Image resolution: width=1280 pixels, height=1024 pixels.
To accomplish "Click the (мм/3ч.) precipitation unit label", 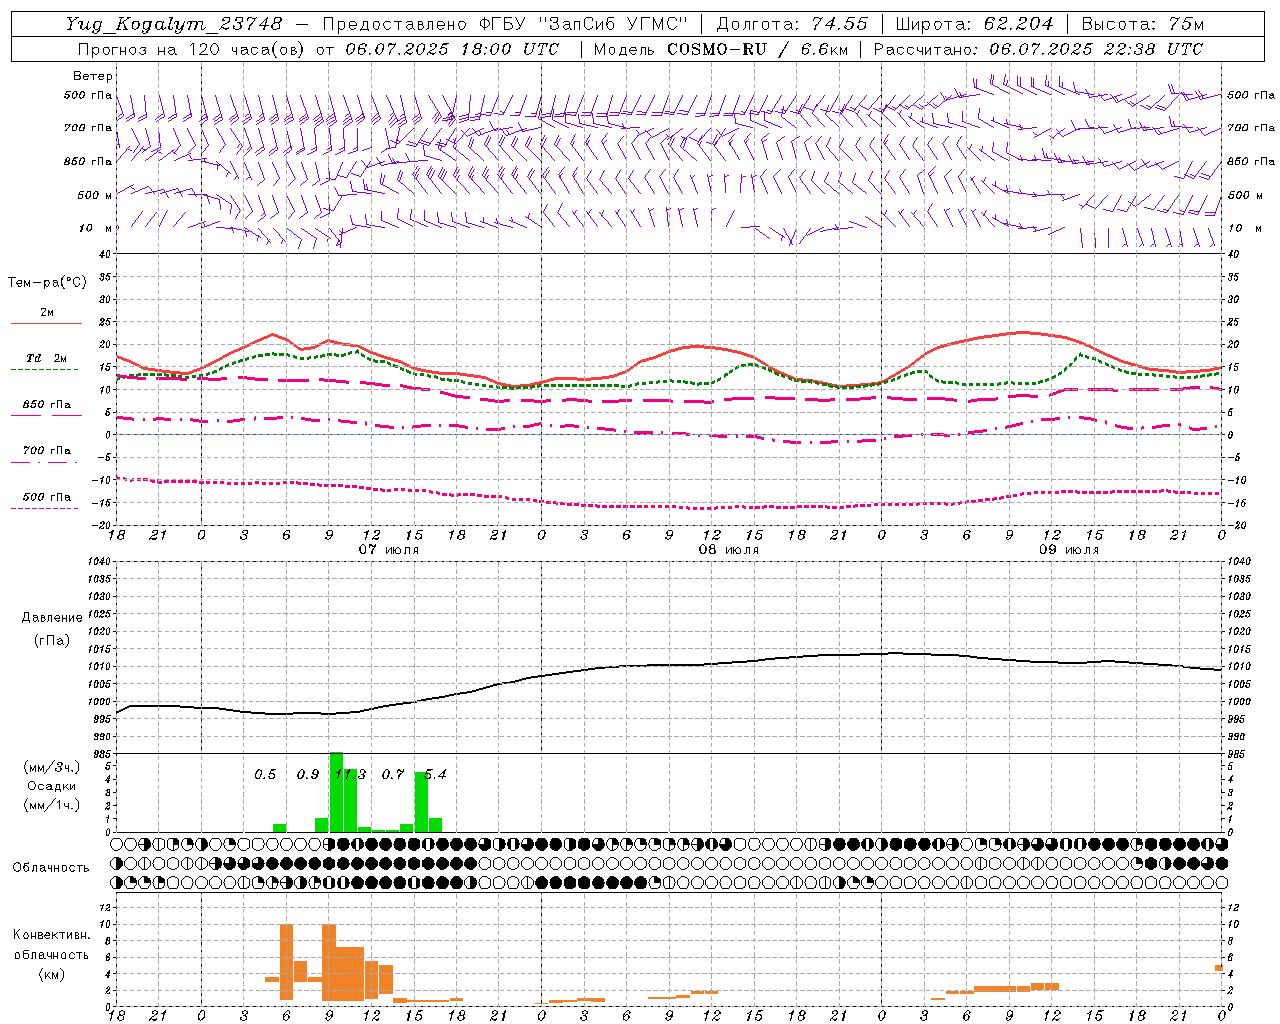I will pyautogui.click(x=51, y=767).
